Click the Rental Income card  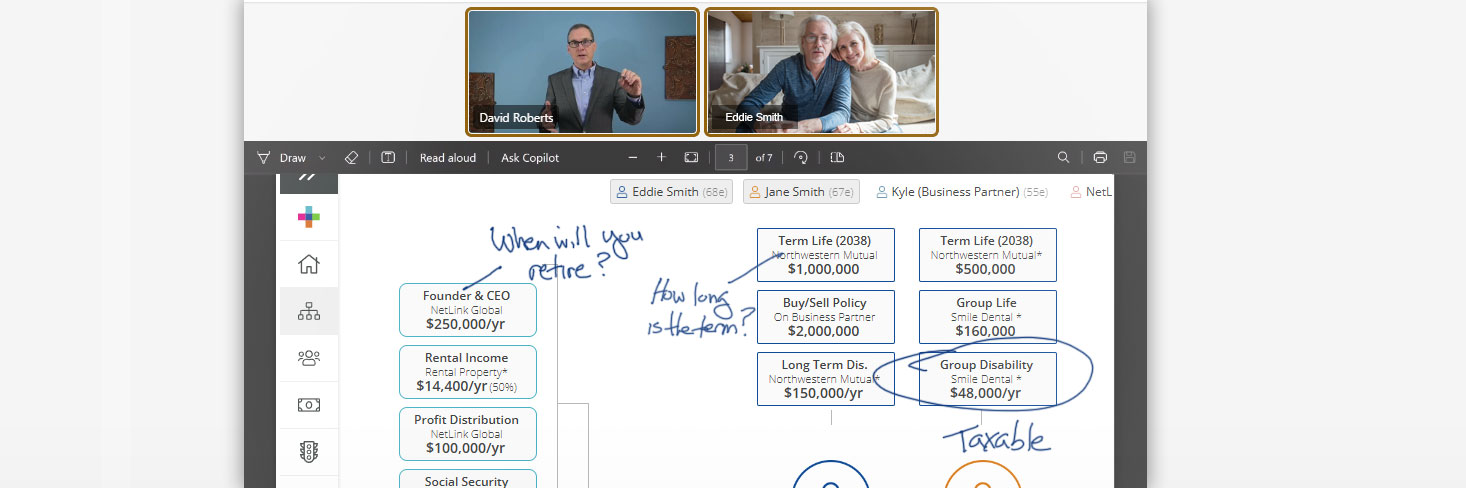[x=468, y=372]
